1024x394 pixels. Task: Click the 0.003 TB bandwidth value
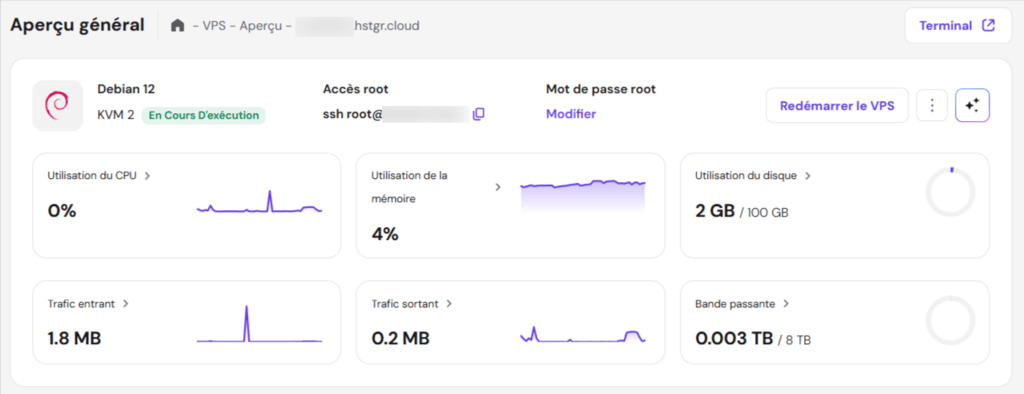pyautogui.click(x=734, y=338)
